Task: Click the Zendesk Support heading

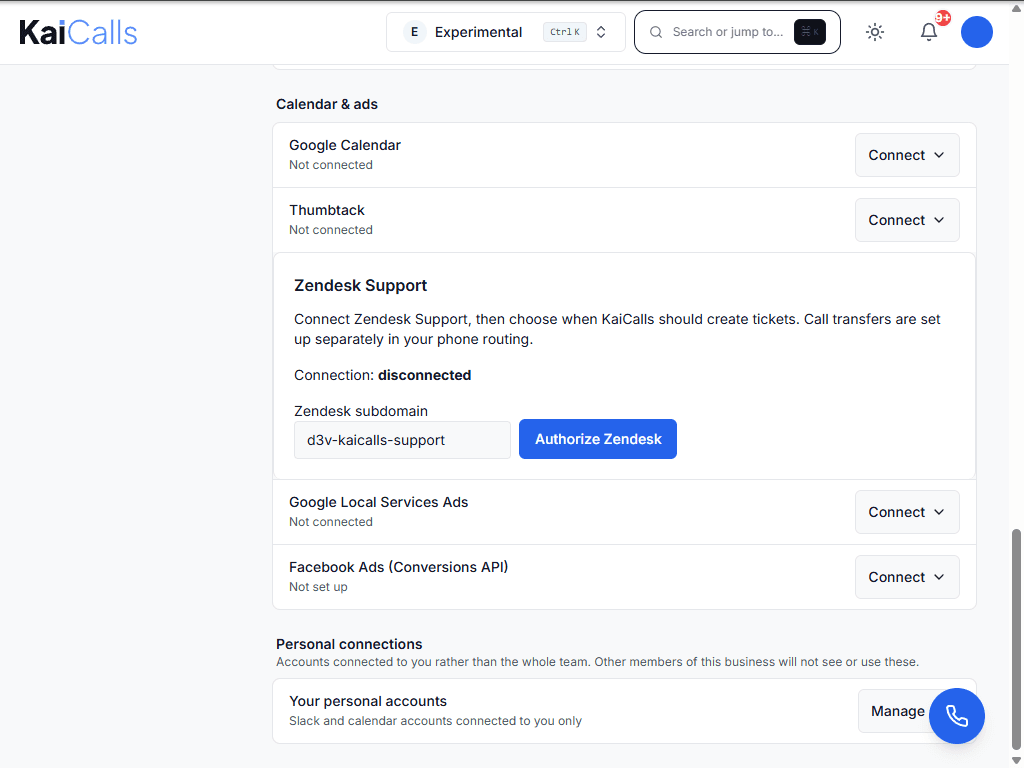Action: pos(360,285)
